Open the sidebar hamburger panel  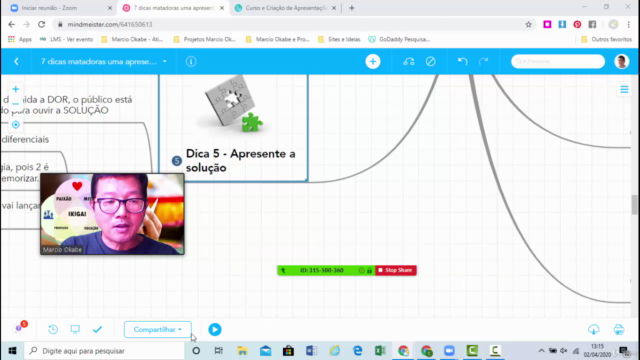624,89
